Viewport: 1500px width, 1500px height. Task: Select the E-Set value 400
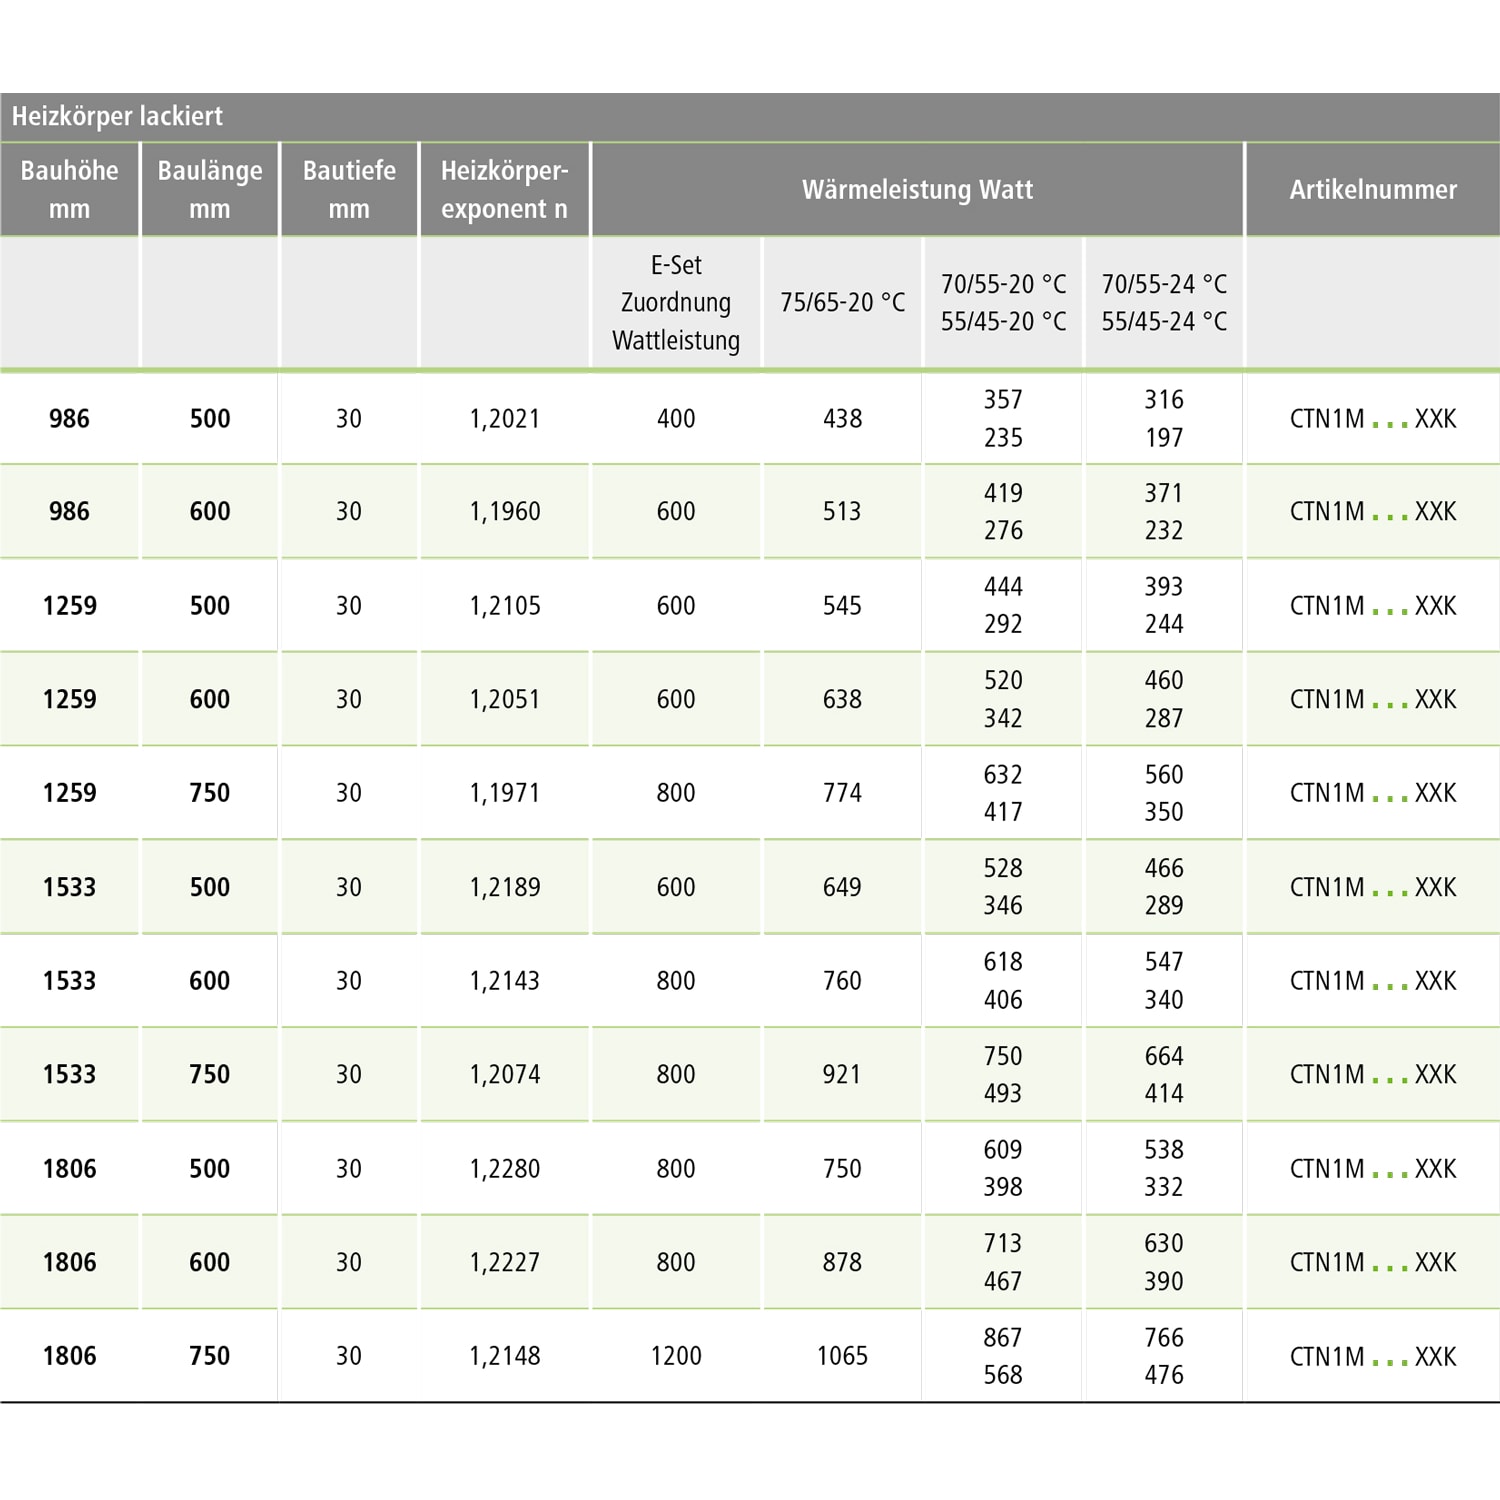676,418
